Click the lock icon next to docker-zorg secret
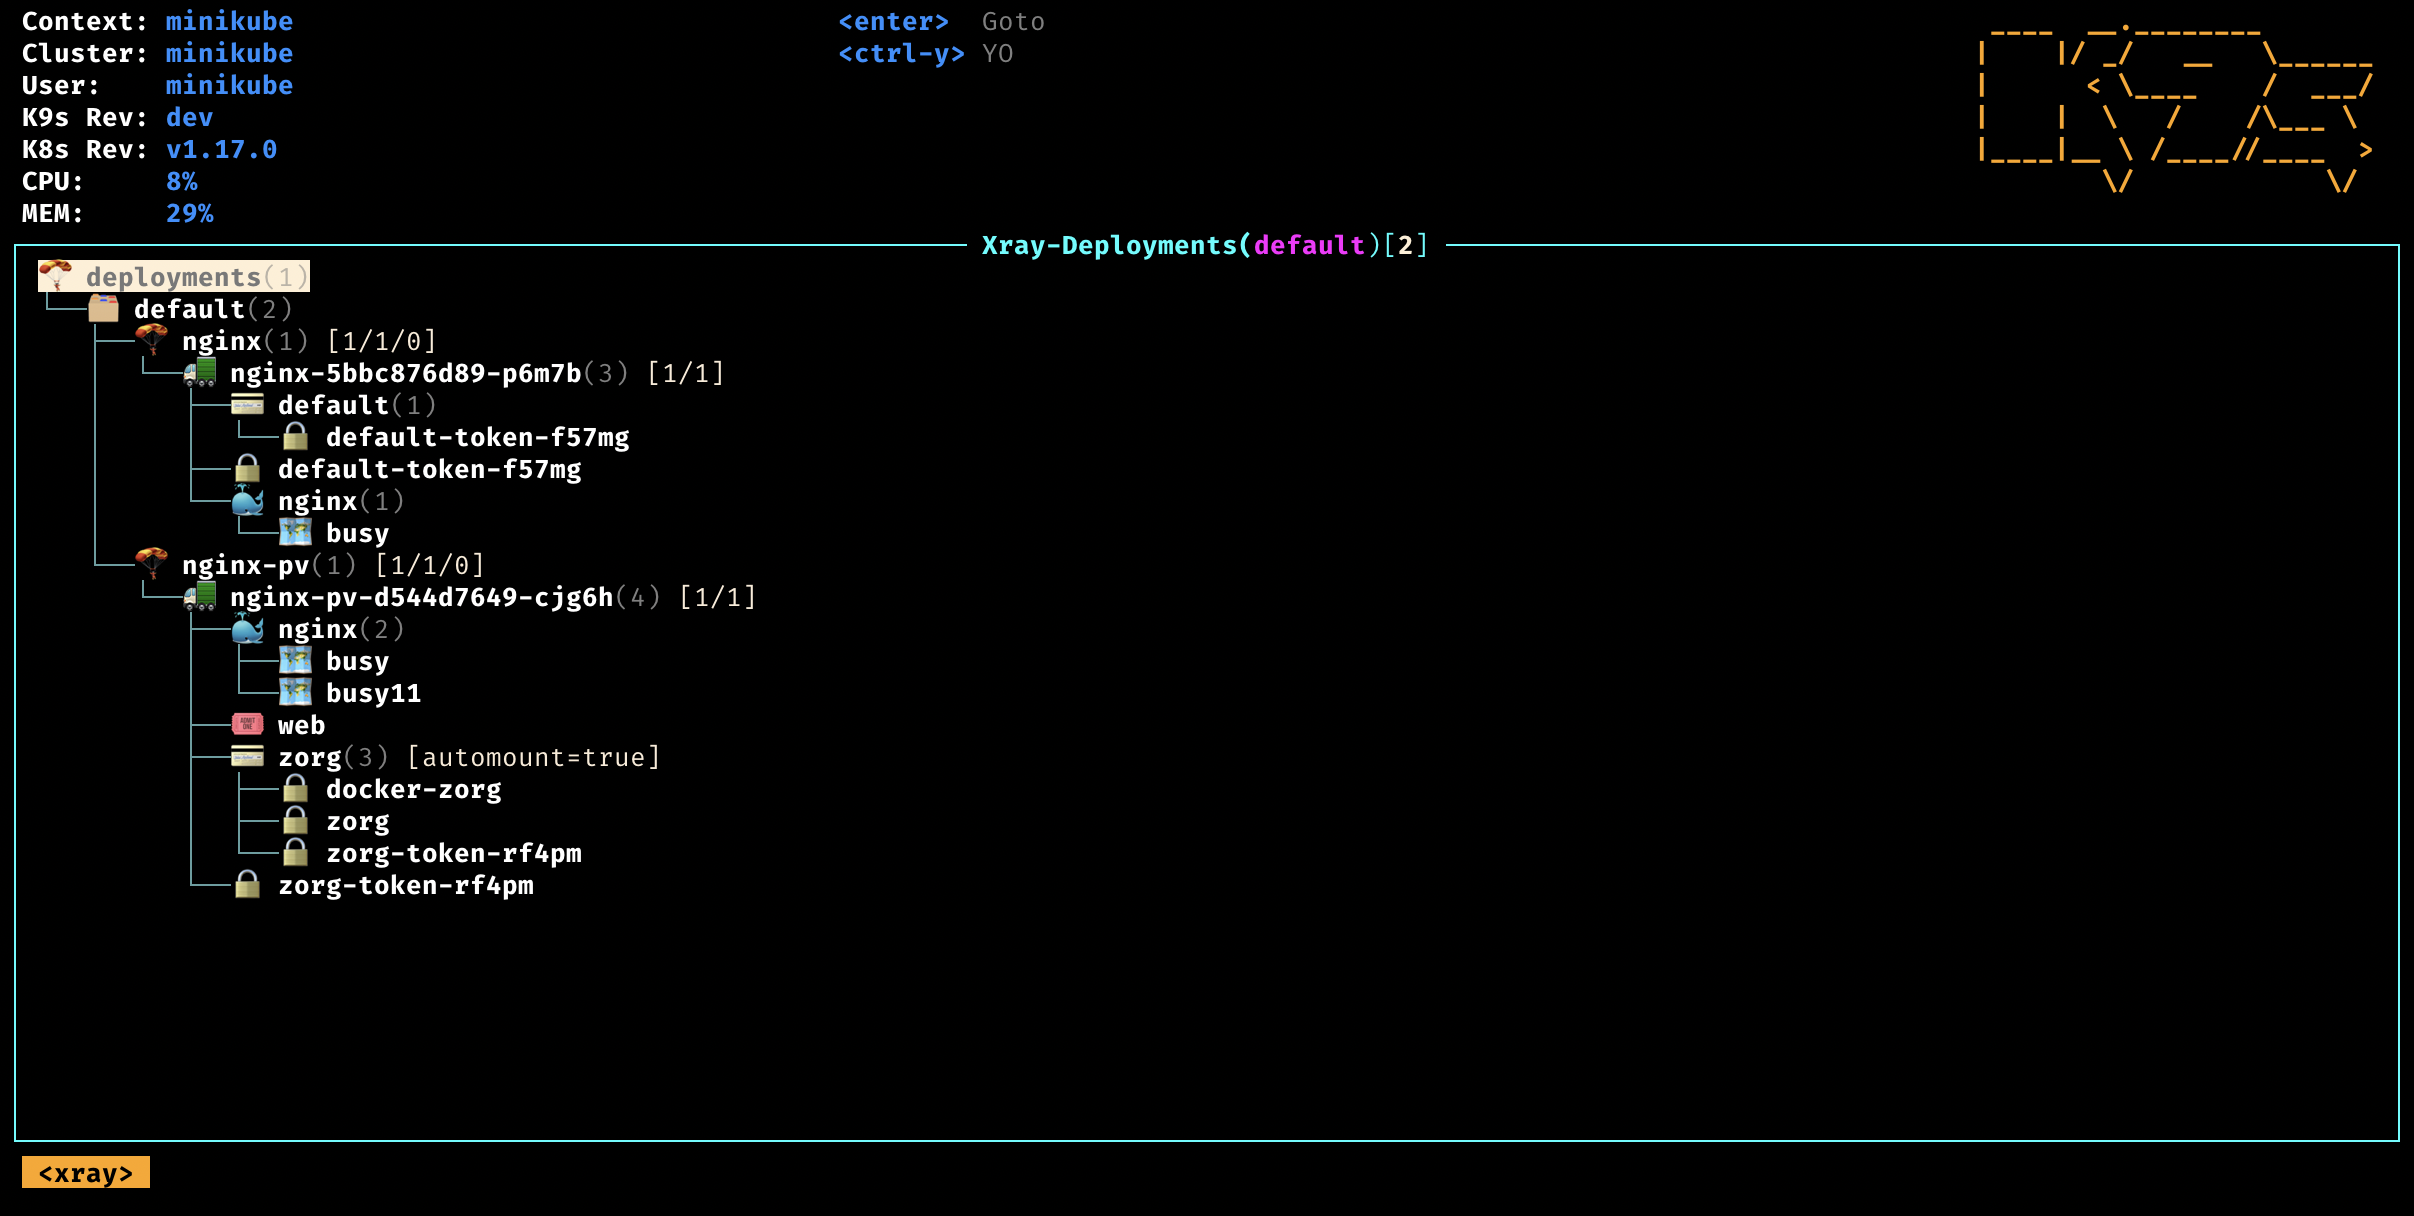This screenshot has width=2414, height=1216. click(x=295, y=789)
